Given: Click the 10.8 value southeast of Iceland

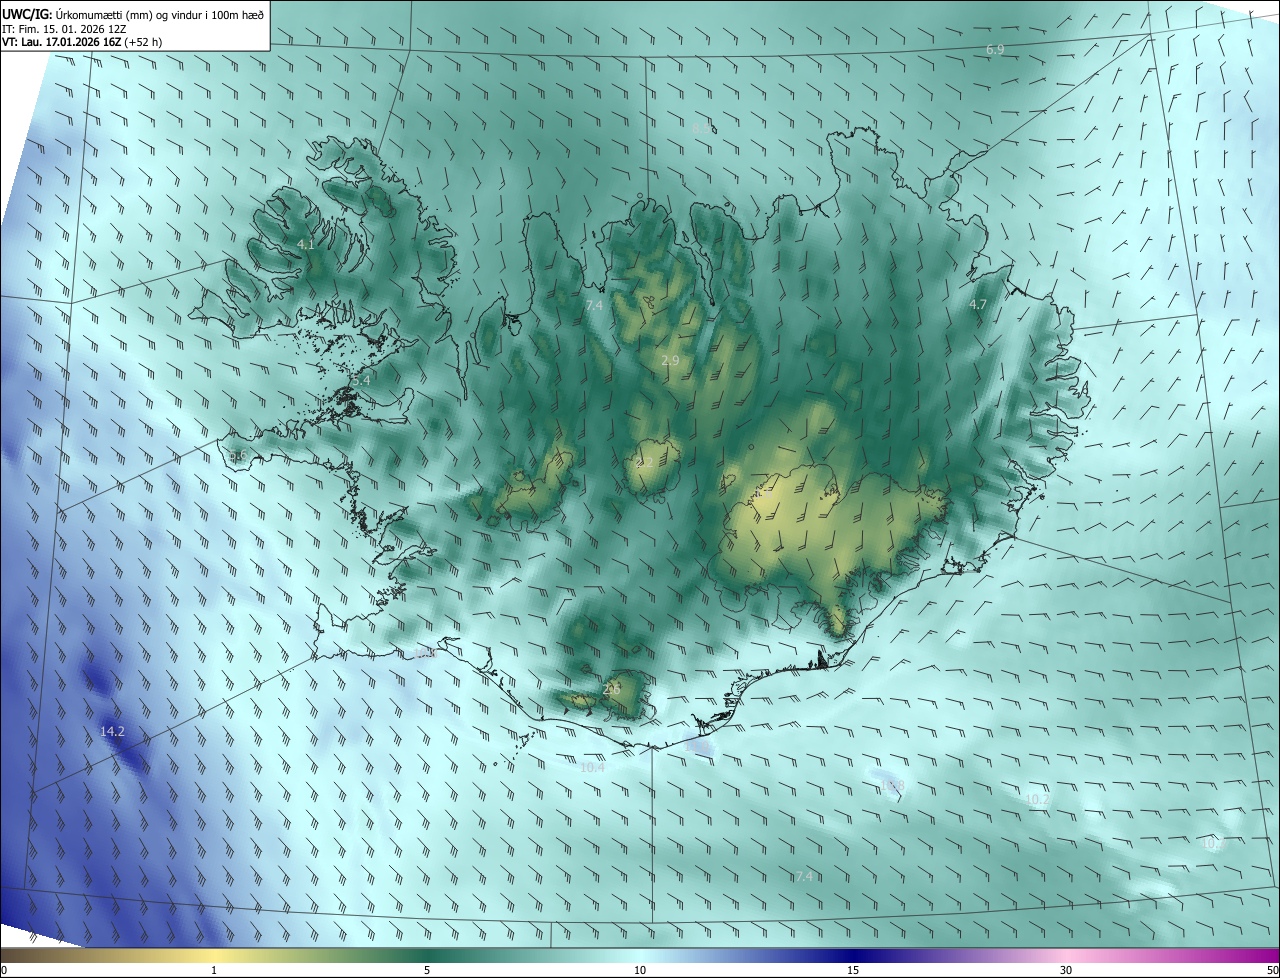Looking at the screenshot, I should point(892,786).
